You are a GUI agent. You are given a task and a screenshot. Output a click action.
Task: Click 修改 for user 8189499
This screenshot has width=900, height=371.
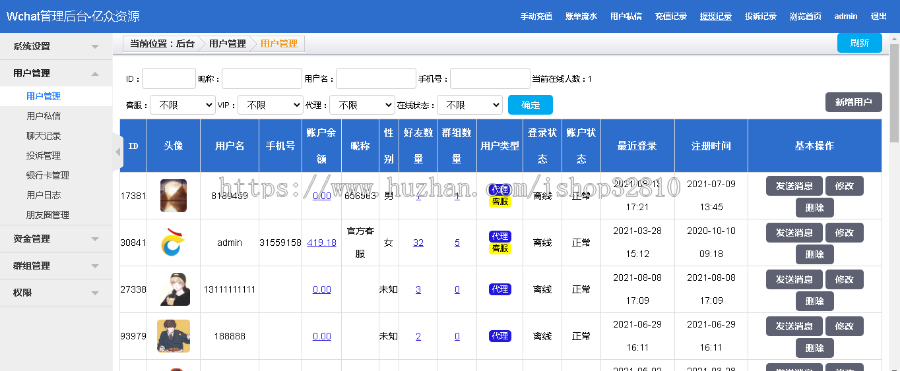844,186
